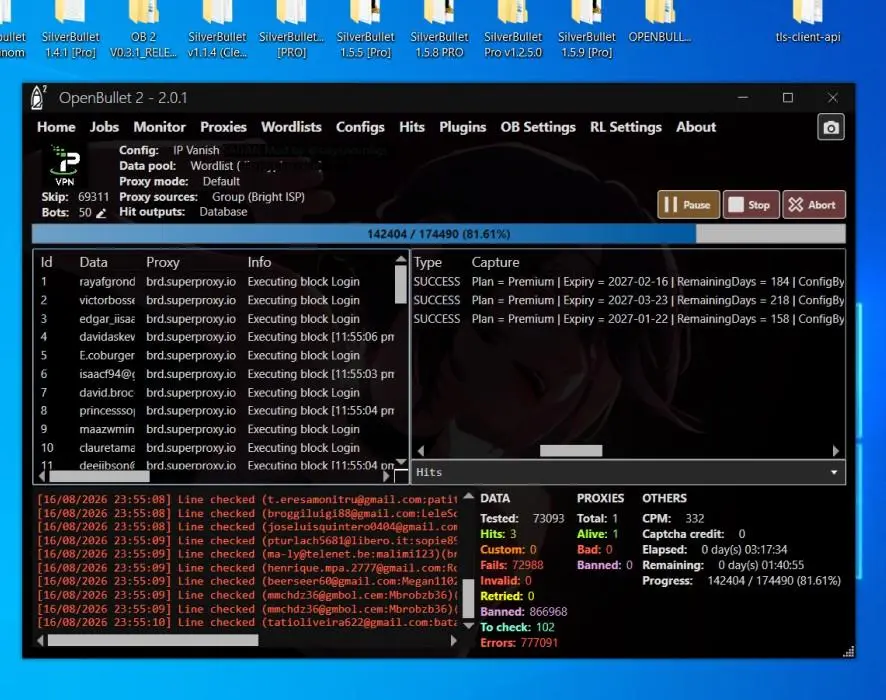The height and width of the screenshot is (700, 886).
Task: Open SilverBullet... [PRO] desktop folder
Action: [x=292, y=31]
